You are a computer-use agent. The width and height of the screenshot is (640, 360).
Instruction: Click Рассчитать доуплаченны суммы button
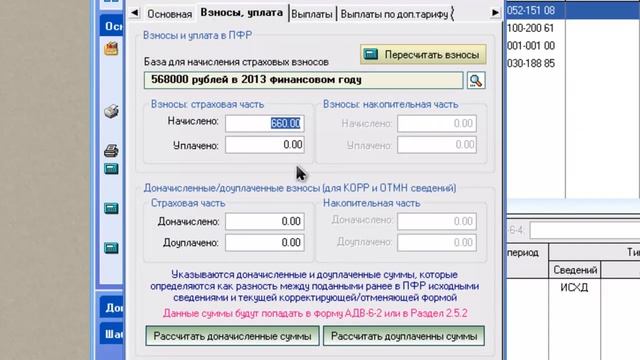click(404, 336)
